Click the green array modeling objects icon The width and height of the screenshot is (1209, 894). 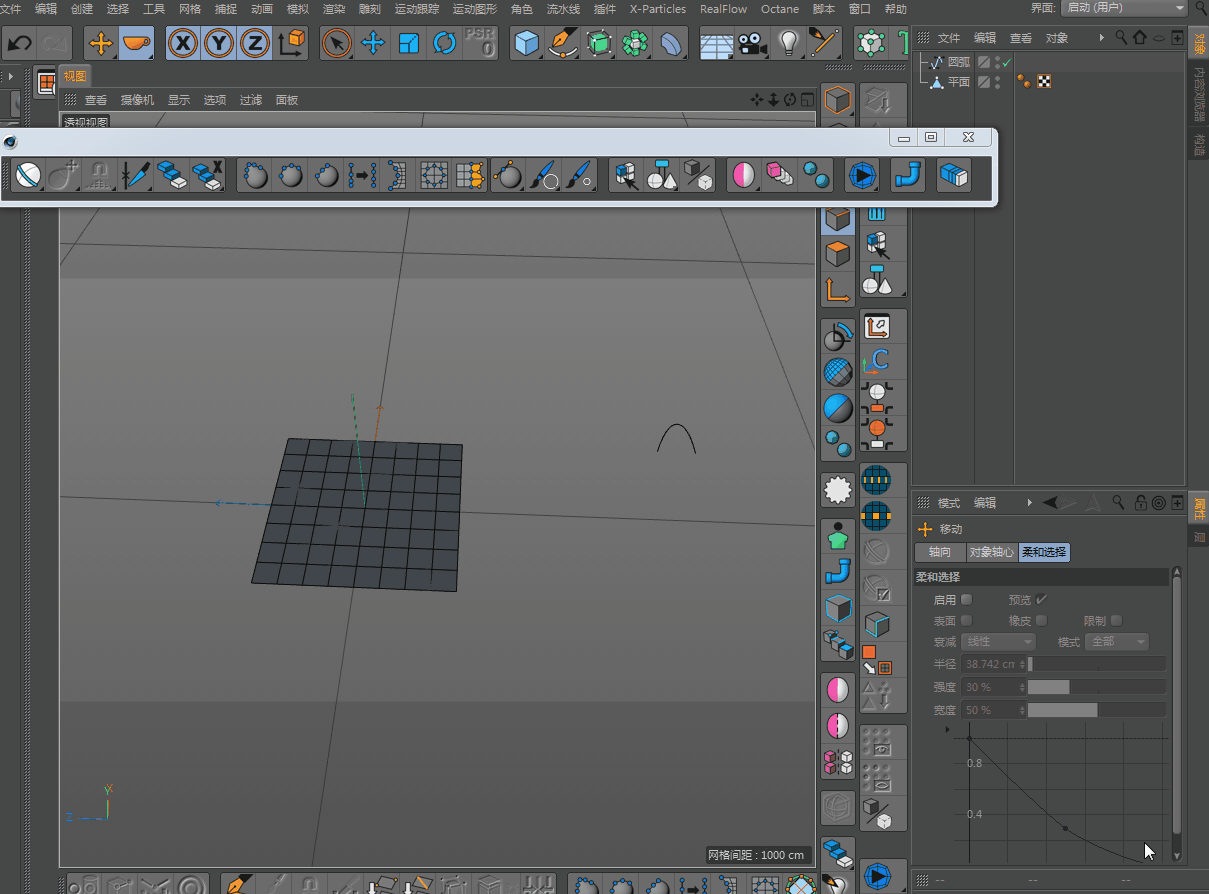pyautogui.click(x=635, y=43)
